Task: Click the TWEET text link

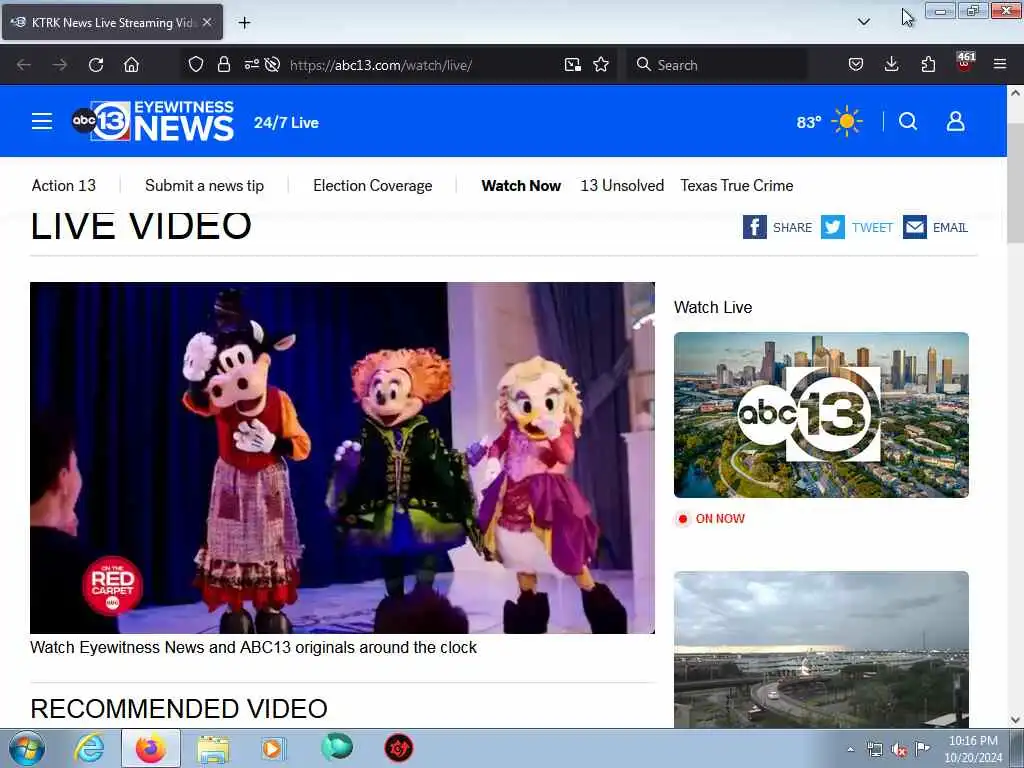Action: [872, 227]
